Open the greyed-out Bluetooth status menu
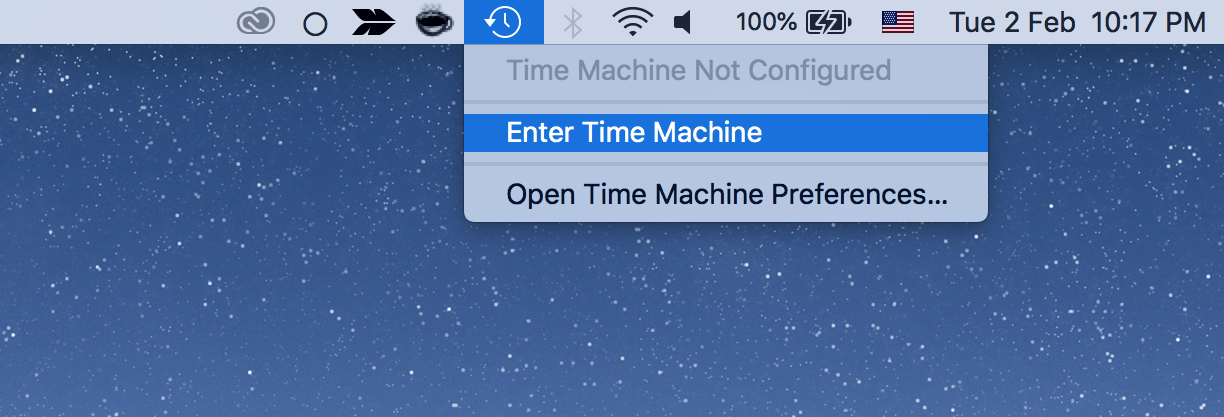Screen dimensions: 1224x417 [x=573, y=23]
